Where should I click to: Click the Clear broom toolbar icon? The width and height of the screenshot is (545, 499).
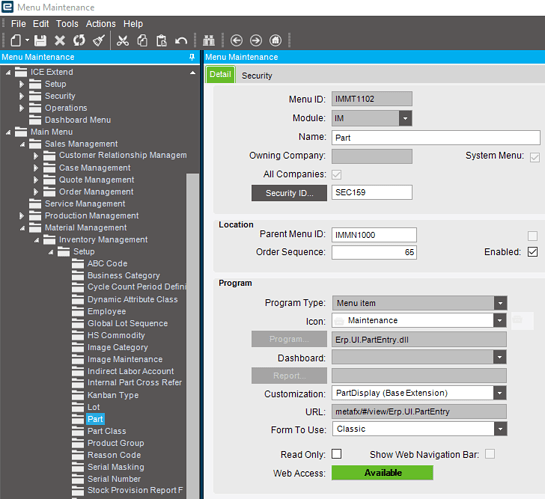[99, 41]
